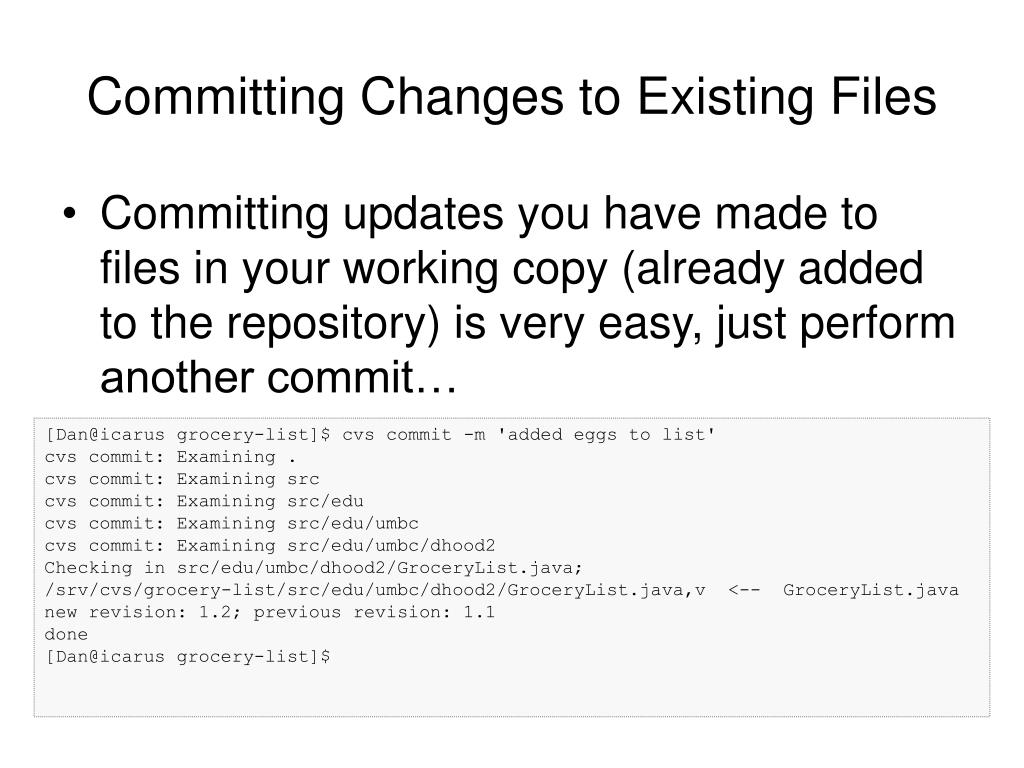The width and height of the screenshot is (1024, 768).
Task: Click 'previous revision: 1.1' text
Action: coord(374,613)
